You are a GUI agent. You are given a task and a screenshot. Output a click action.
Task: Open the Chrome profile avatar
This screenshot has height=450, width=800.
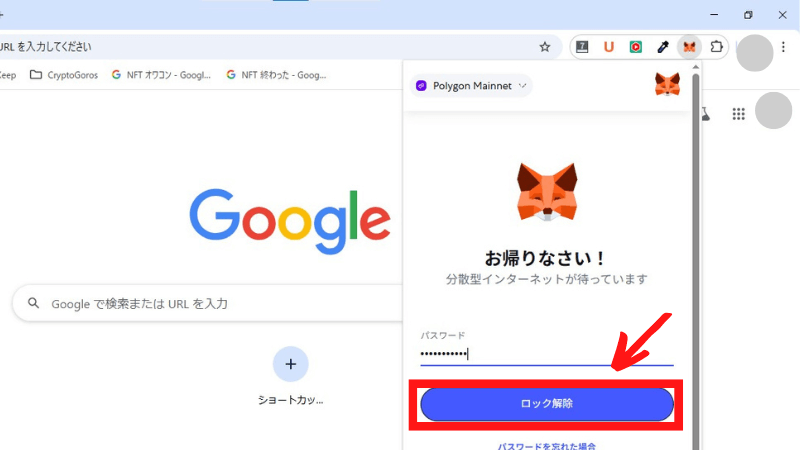pyautogui.click(x=755, y=53)
